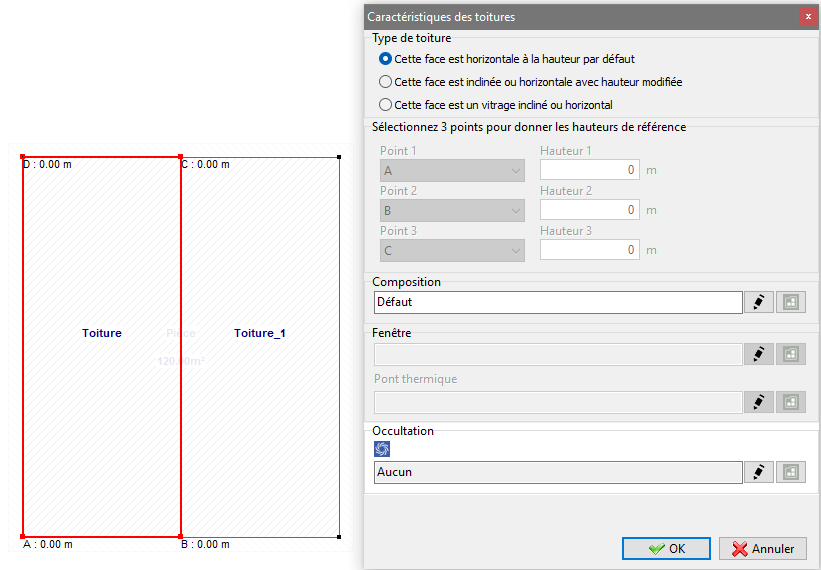The image size is (821, 570).
Task: Close the Caractéristiques des toitures dialog
Action: (x=808, y=17)
